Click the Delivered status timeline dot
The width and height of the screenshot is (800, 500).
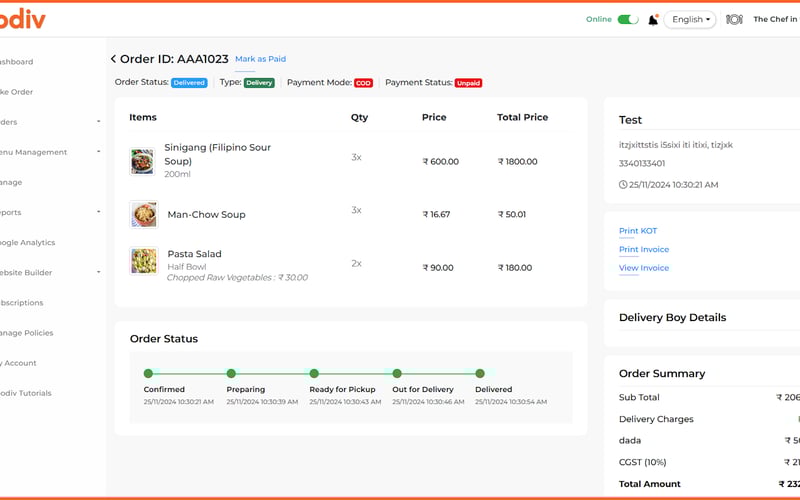point(480,373)
